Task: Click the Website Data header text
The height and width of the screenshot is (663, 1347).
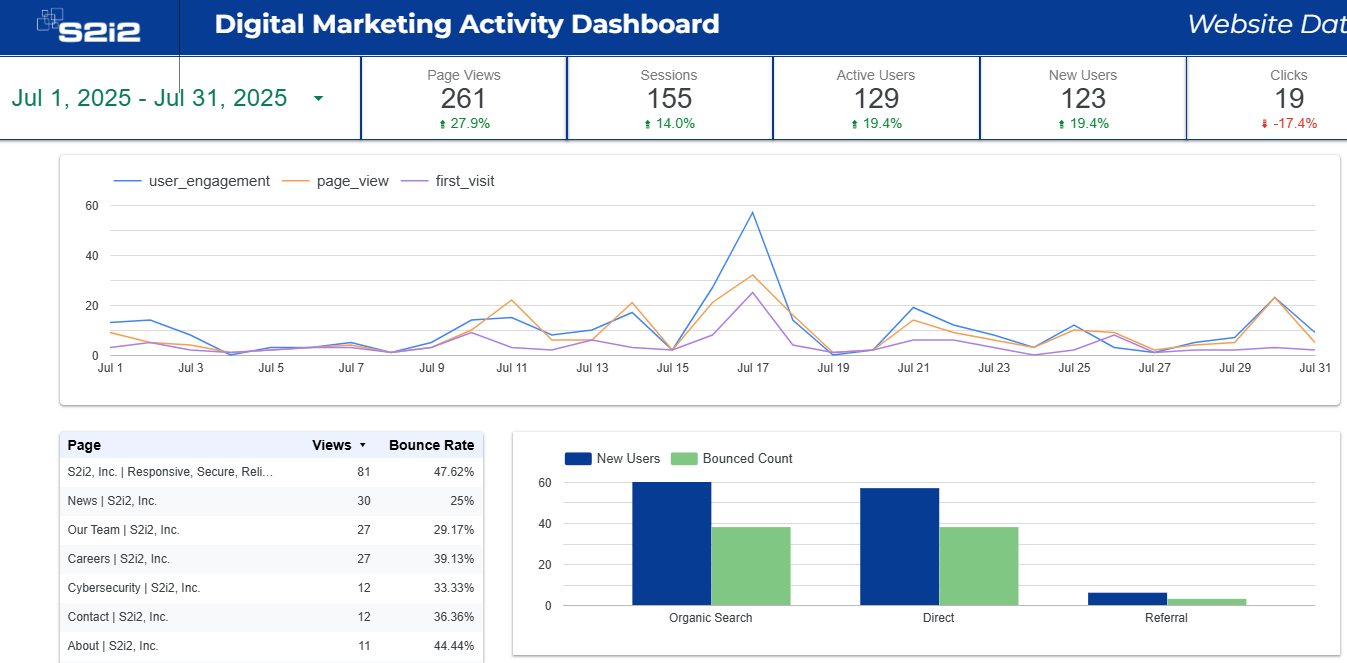Action: 1266,24
